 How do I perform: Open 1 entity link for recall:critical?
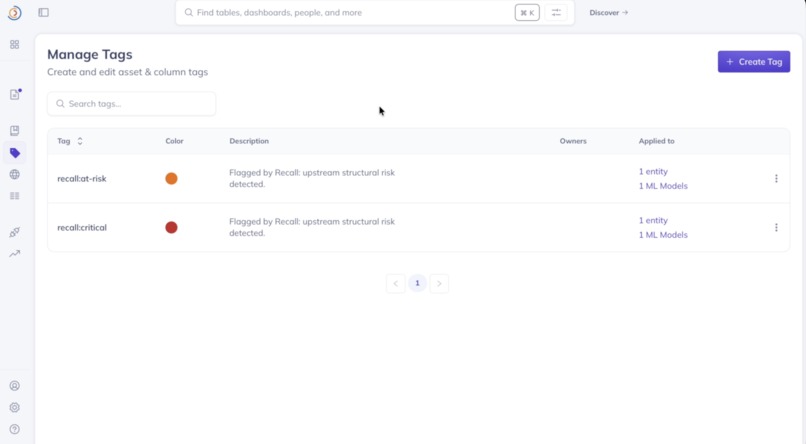point(653,220)
